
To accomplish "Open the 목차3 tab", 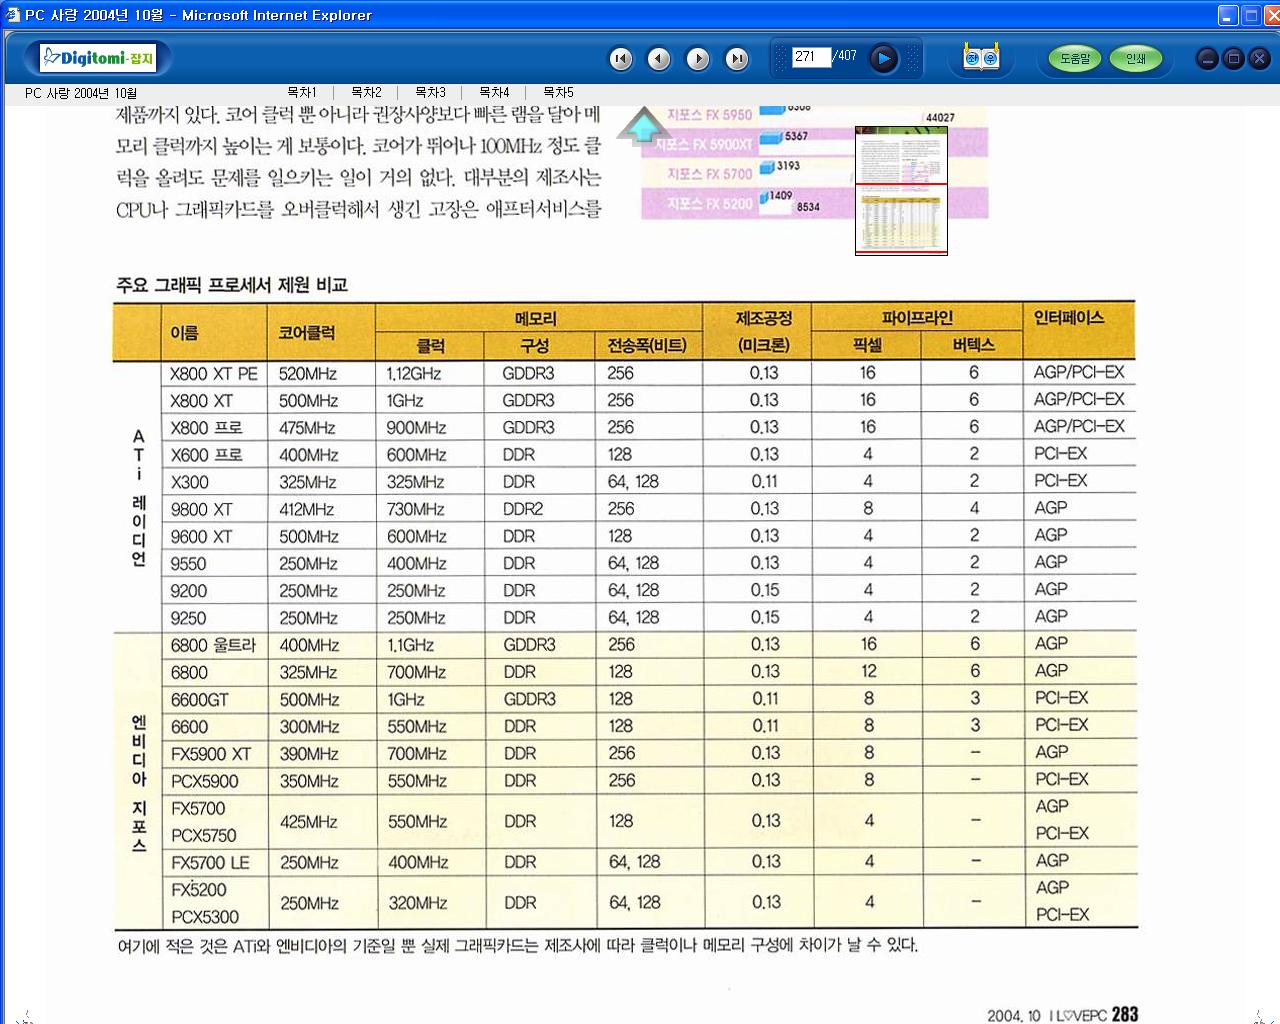I will pyautogui.click(x=430, y=92).
